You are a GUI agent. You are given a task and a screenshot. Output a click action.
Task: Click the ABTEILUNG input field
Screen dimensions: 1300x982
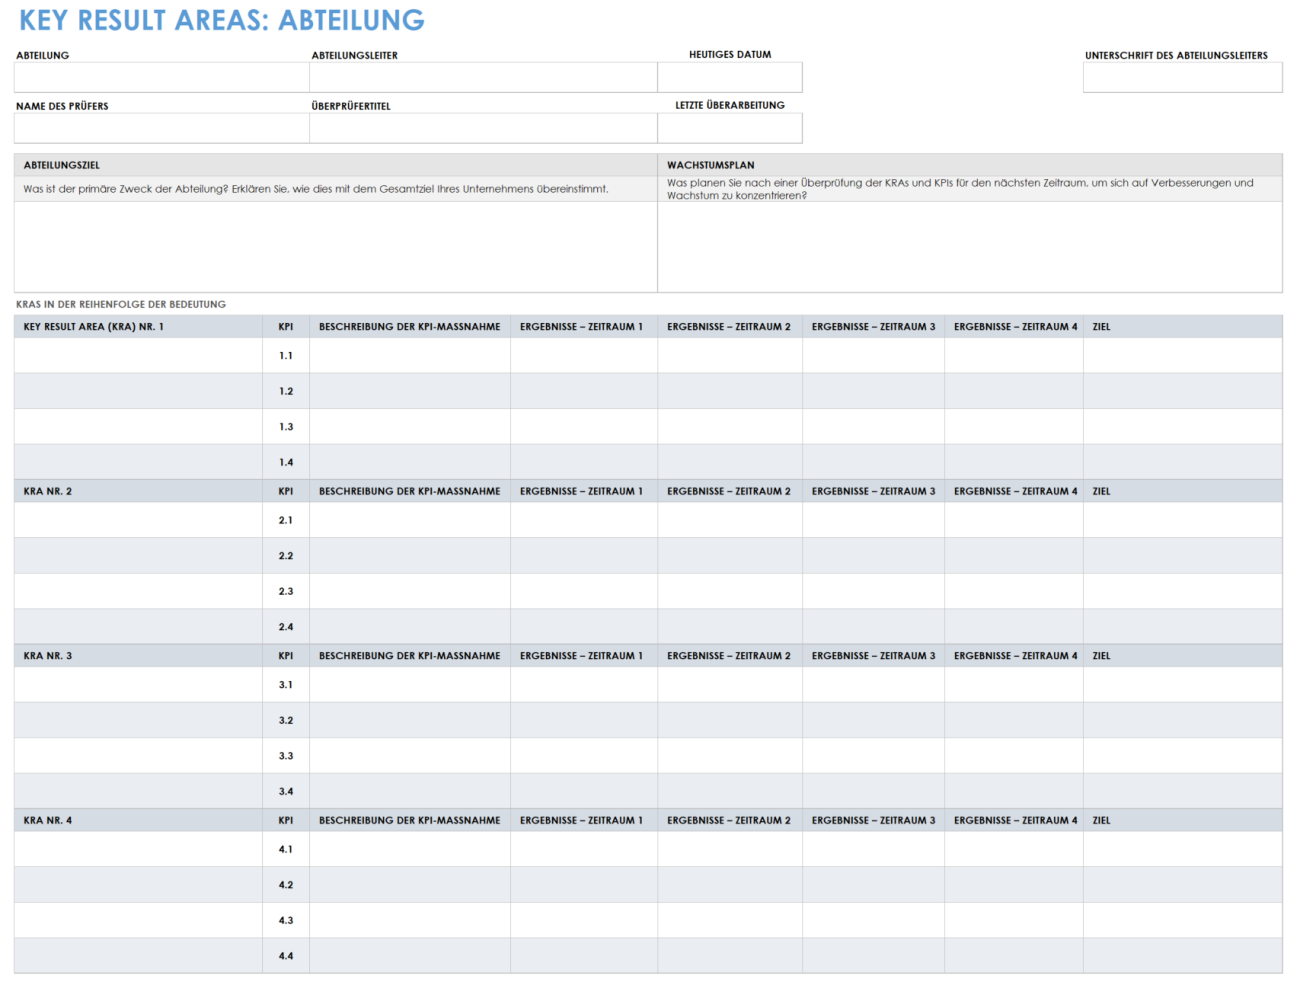click(x=160, y=77)
